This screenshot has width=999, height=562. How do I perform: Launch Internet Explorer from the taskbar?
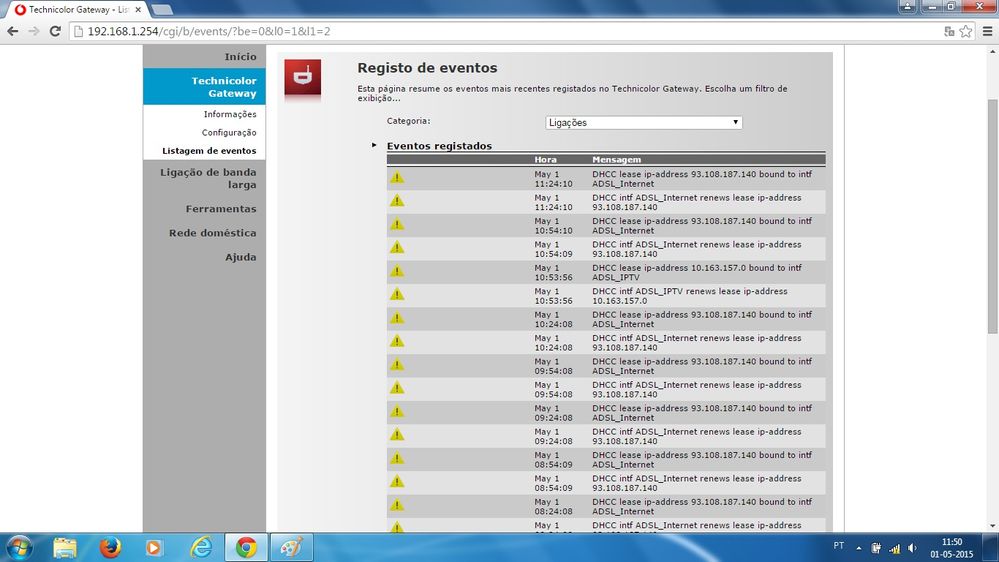coord(201,547)
